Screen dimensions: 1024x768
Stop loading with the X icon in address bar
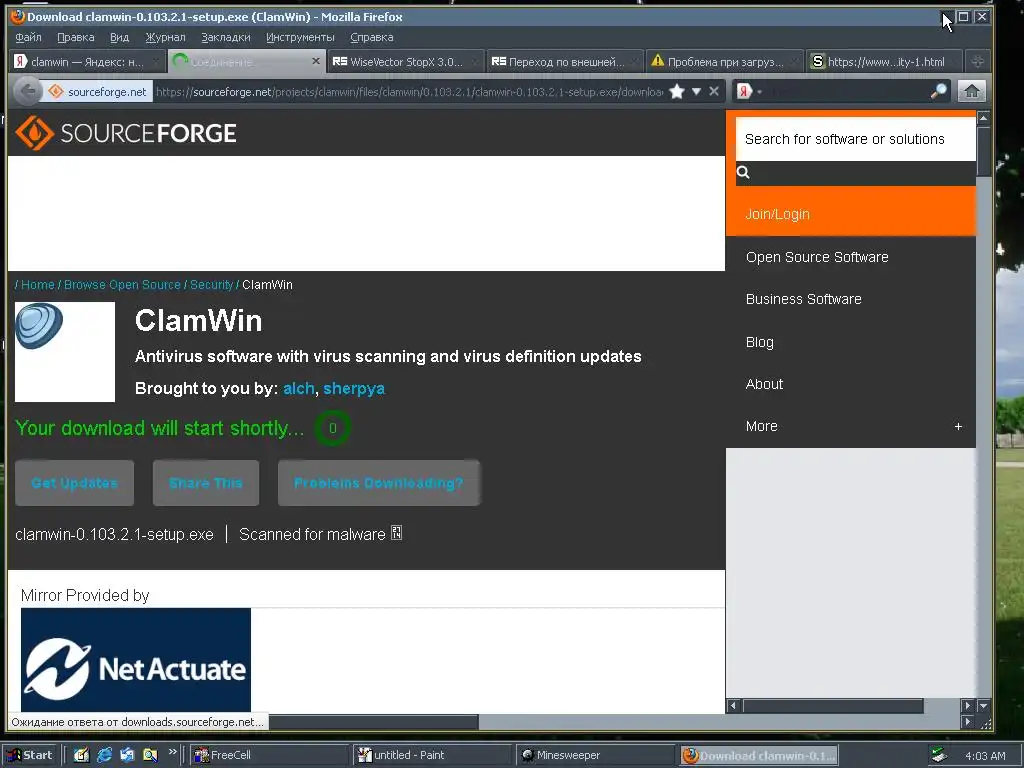click(714, 91)
